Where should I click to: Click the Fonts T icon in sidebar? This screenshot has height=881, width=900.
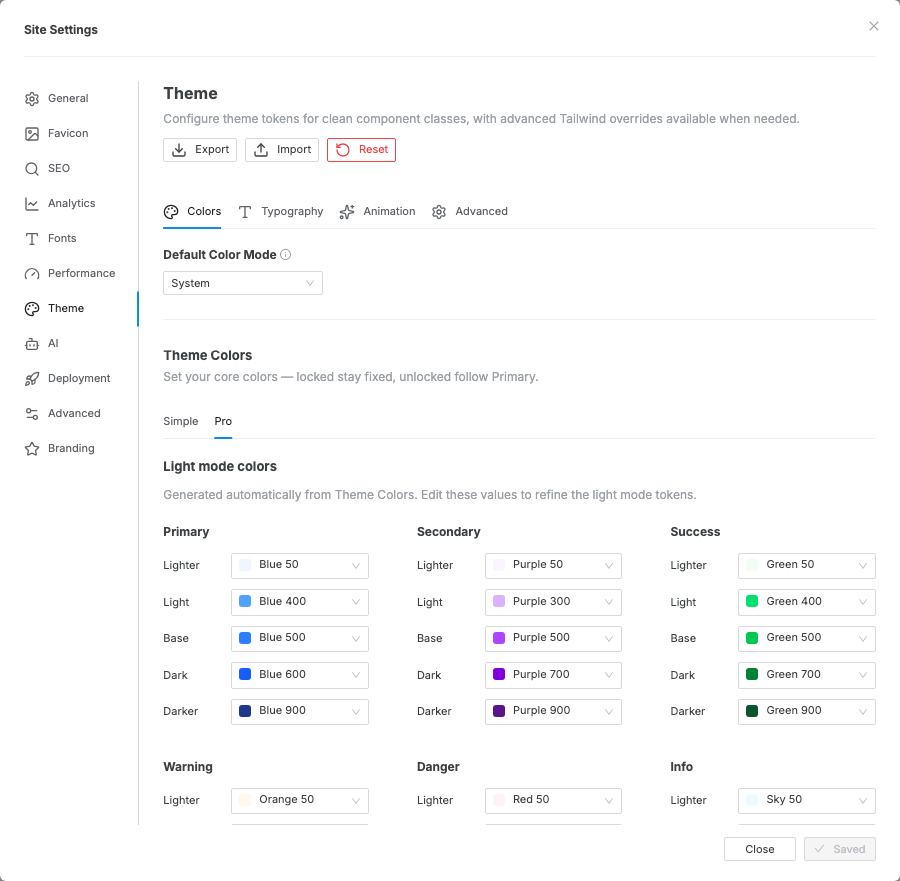pyautogui.click(x=32, y=239)
